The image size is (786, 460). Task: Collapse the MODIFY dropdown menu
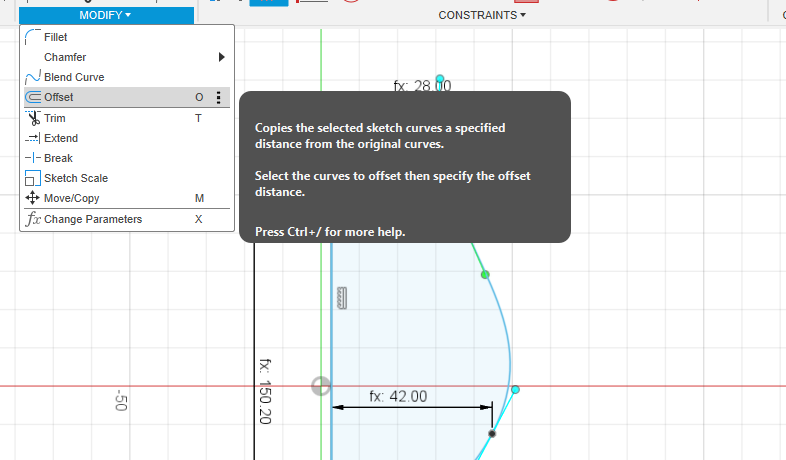click(x=106, y=15)
